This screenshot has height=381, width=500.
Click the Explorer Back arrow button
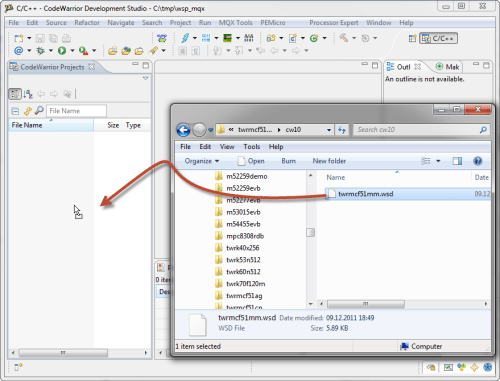click(183, 130)
